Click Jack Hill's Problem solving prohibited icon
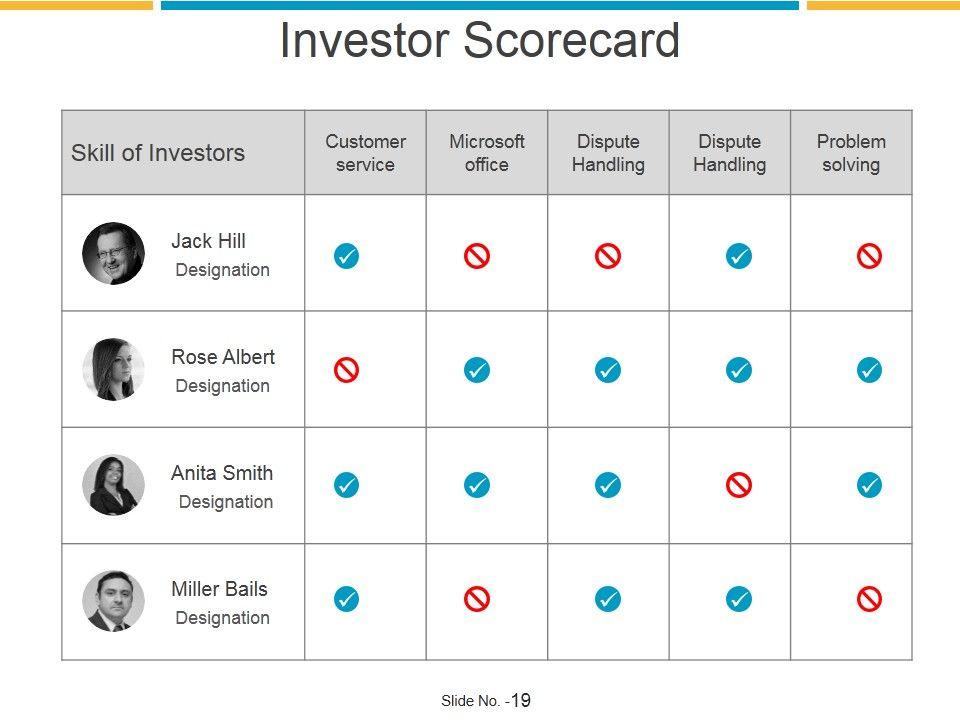This screenshot has width=960, height=720. click(x=869, y=256)
